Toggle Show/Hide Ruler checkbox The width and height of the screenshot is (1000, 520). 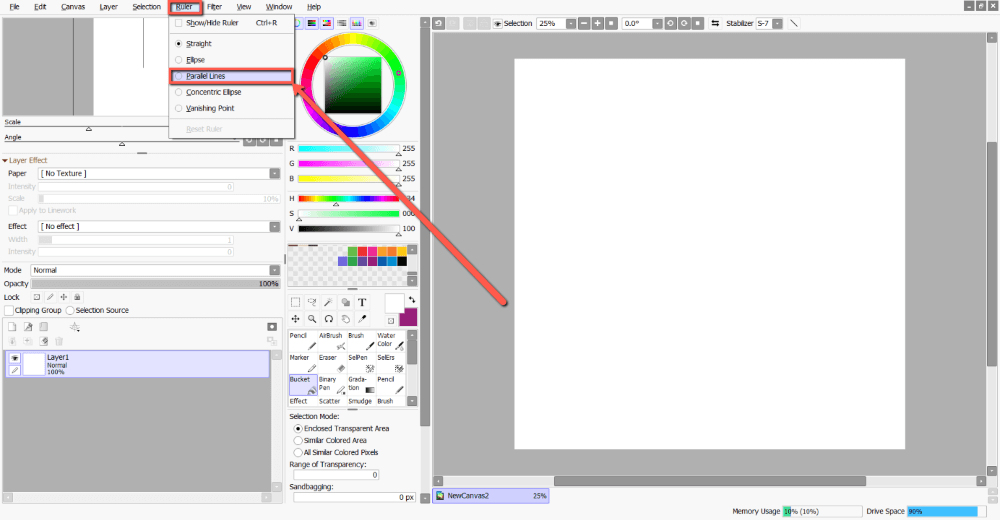(x=179, y=23)
